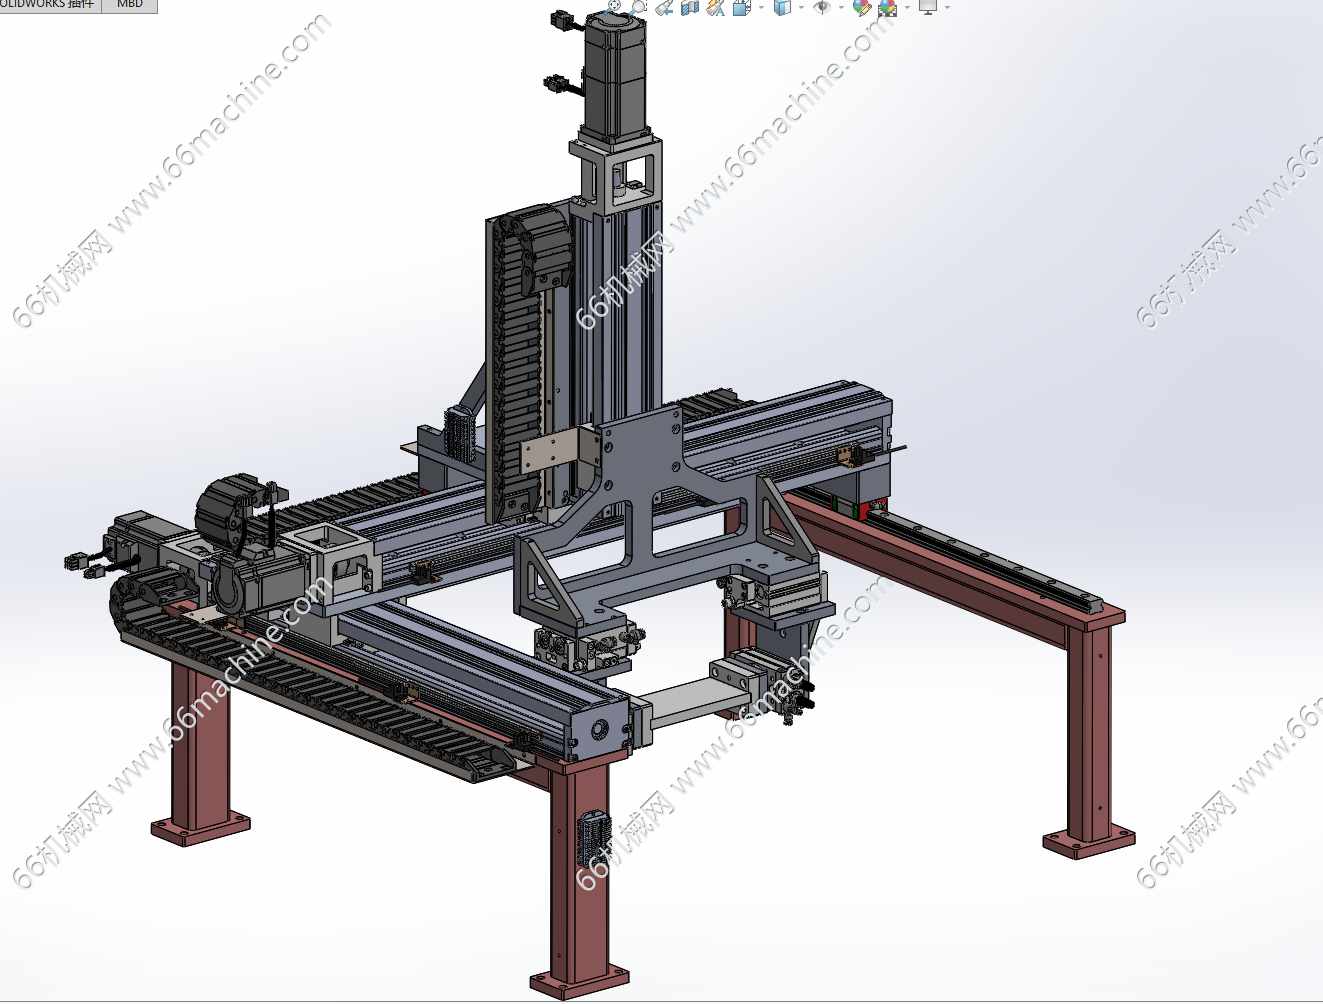1323x1004 pixels.
Task: Expand the Apply Scene dropdown arrow
Action: (x=907, y=9)
